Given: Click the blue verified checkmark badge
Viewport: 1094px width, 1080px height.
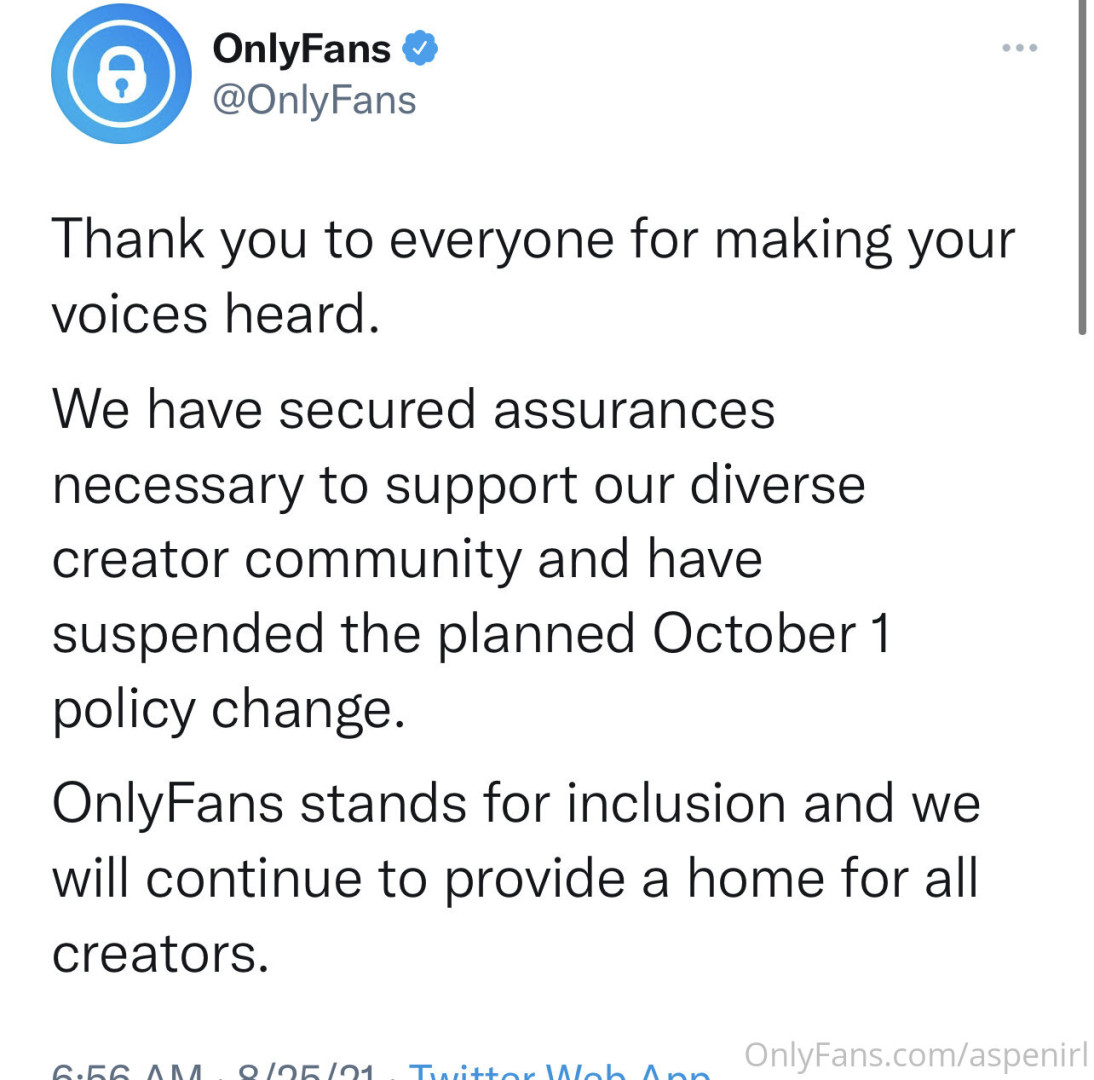Looking at the screenshot, I should [420, 47].
